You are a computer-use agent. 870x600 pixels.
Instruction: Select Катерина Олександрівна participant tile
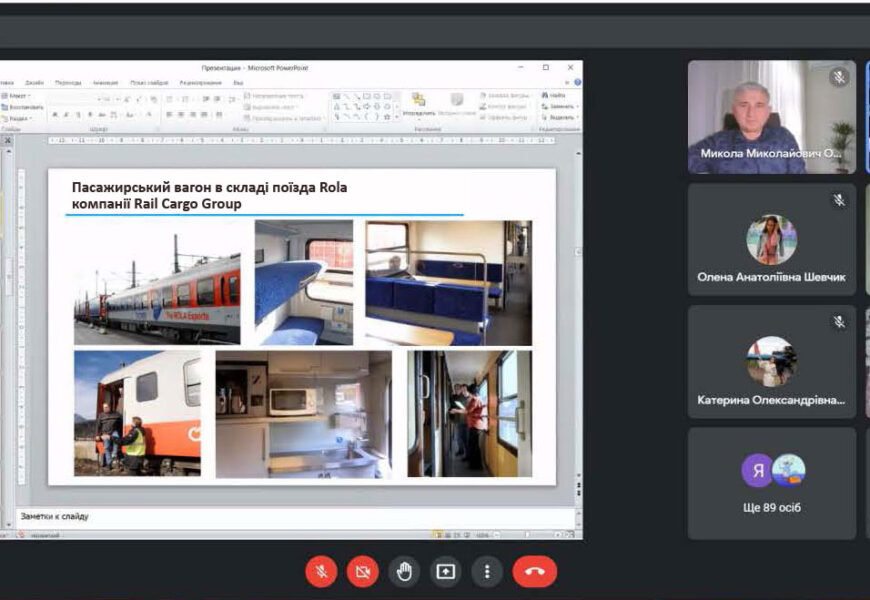(x=771, y=361)
